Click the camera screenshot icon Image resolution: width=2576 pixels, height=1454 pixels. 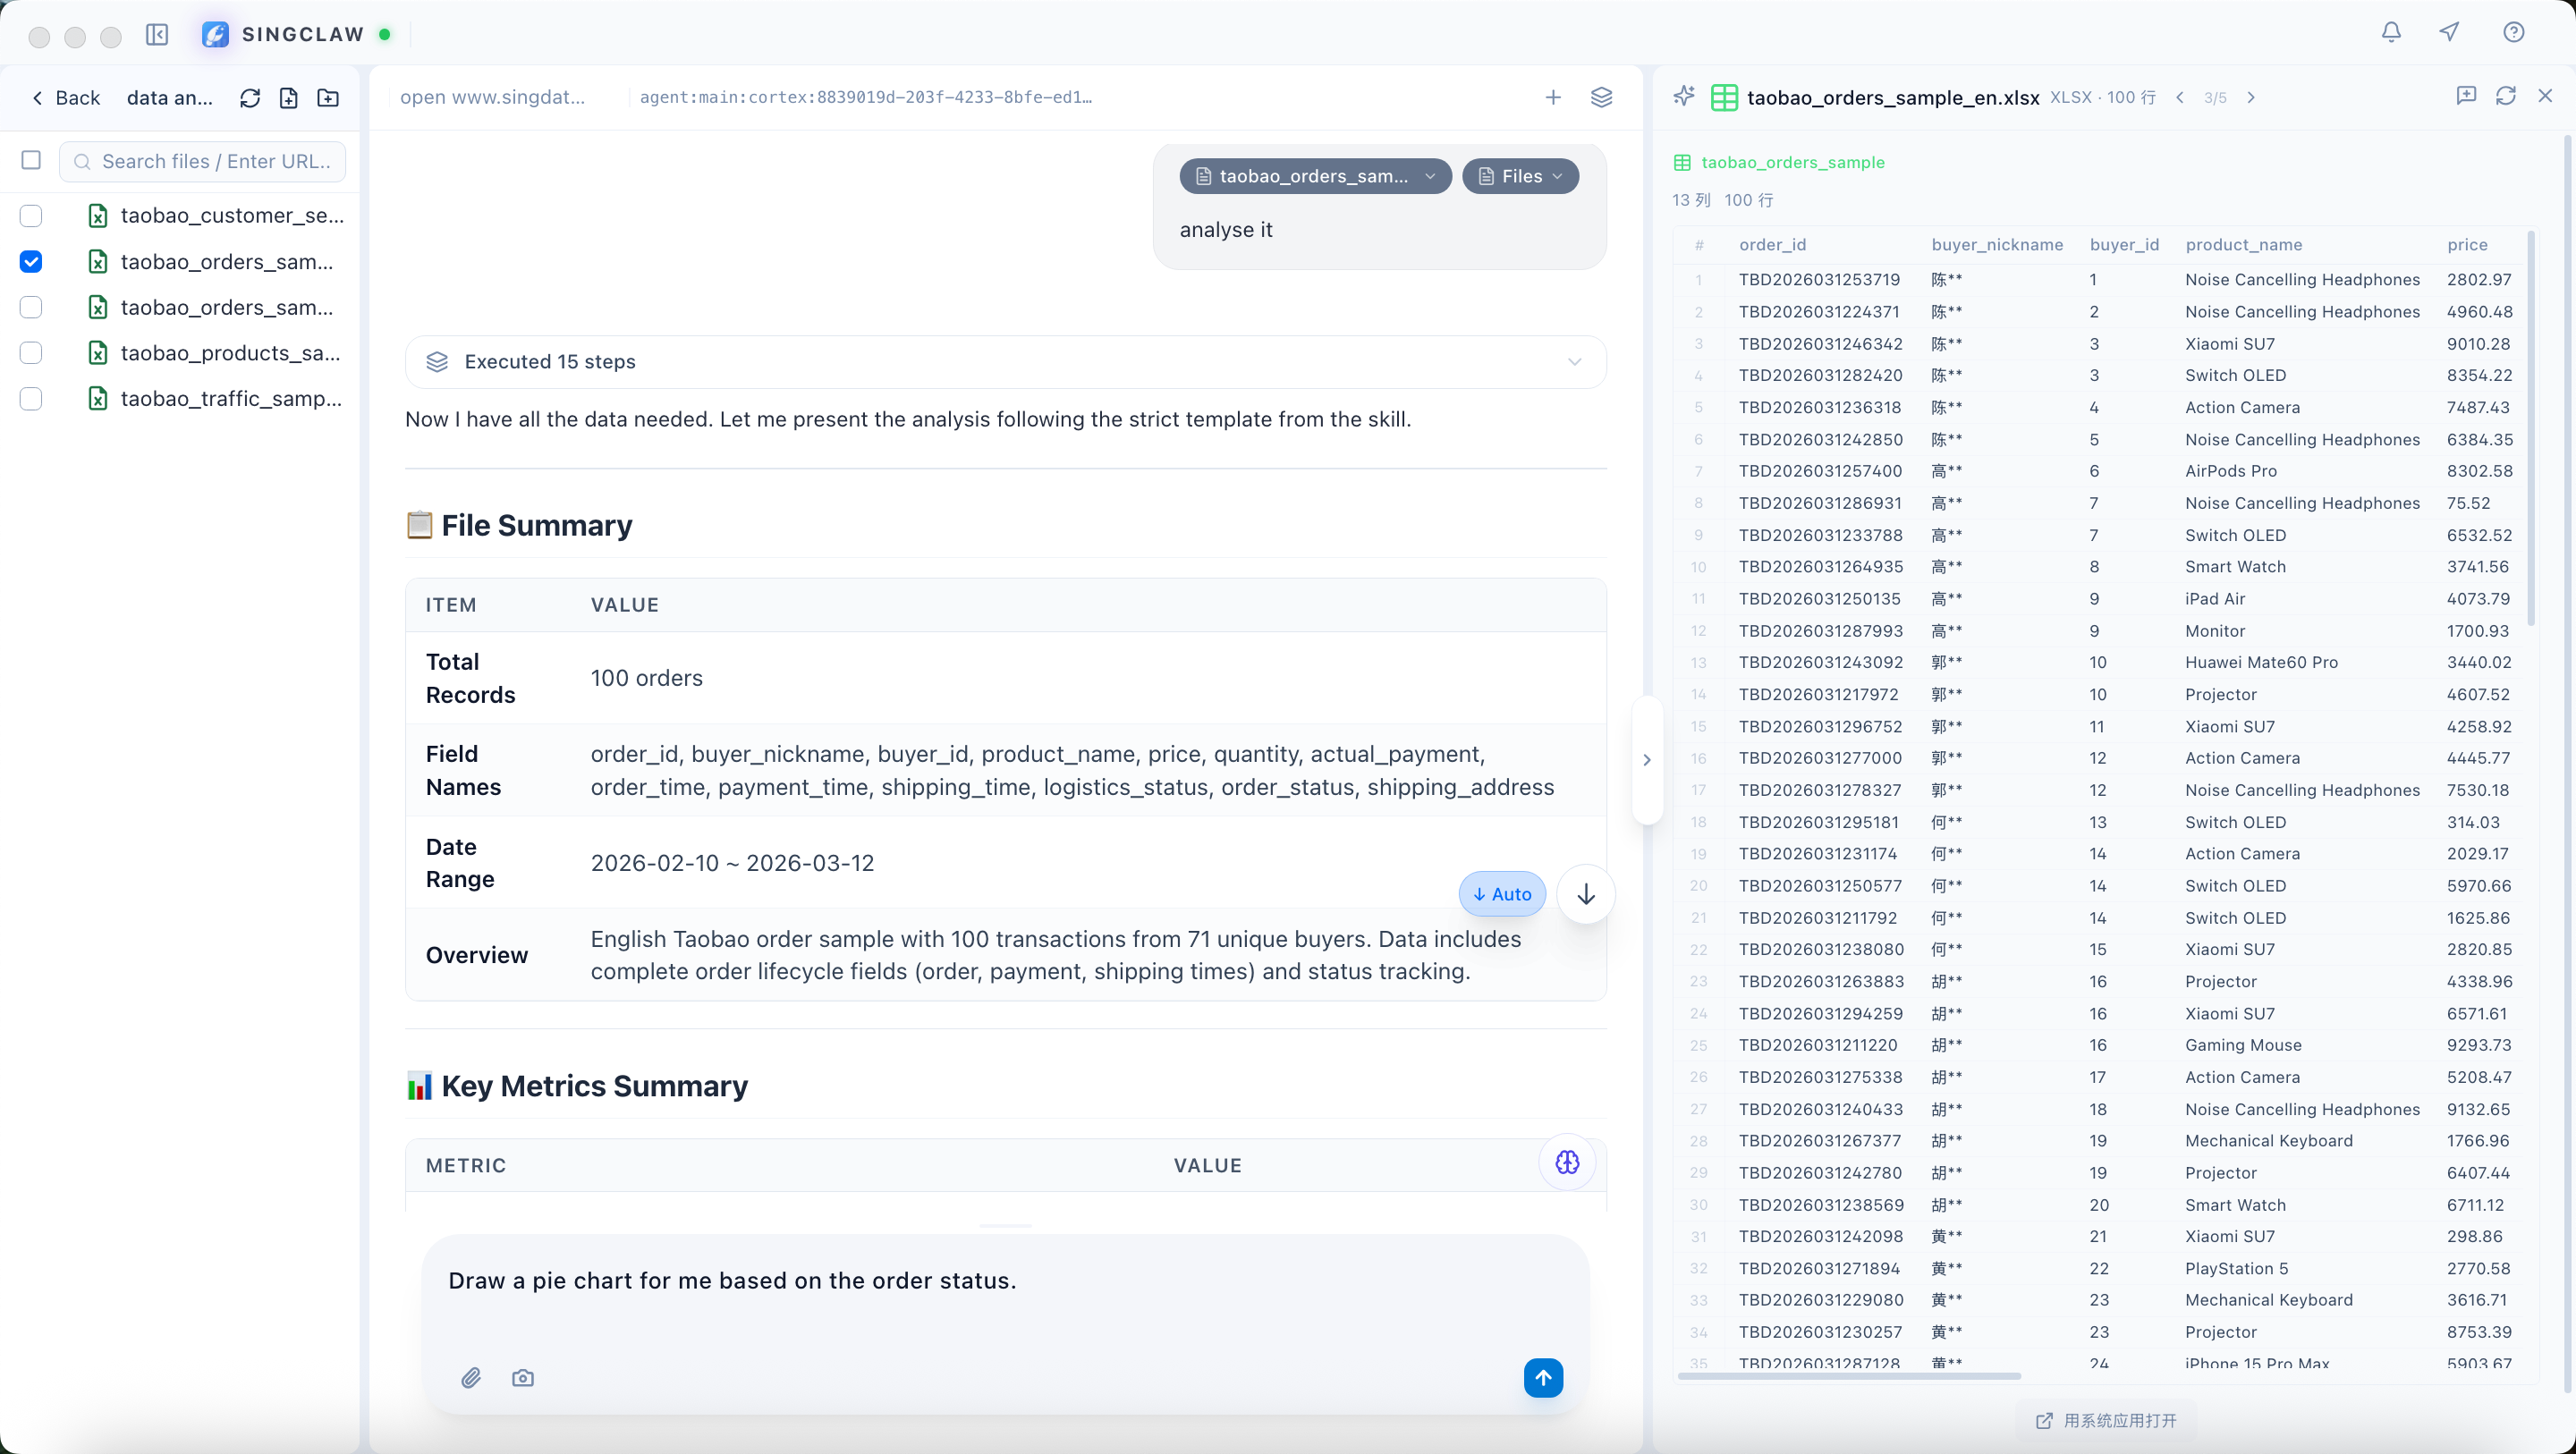click(522, 1378)
